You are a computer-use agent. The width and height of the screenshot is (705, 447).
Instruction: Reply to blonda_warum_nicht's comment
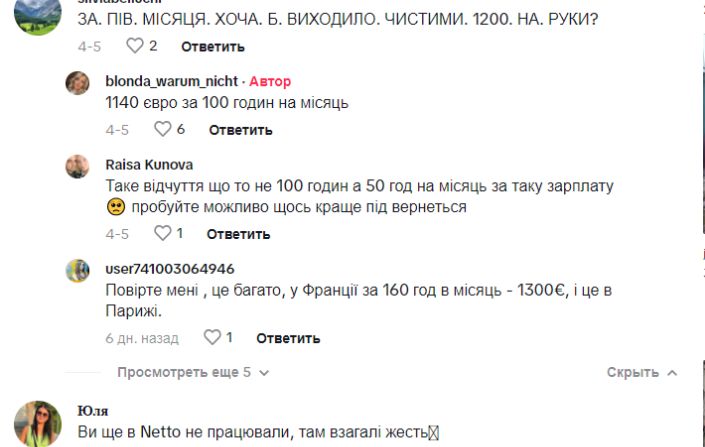(x=240, y=130)
